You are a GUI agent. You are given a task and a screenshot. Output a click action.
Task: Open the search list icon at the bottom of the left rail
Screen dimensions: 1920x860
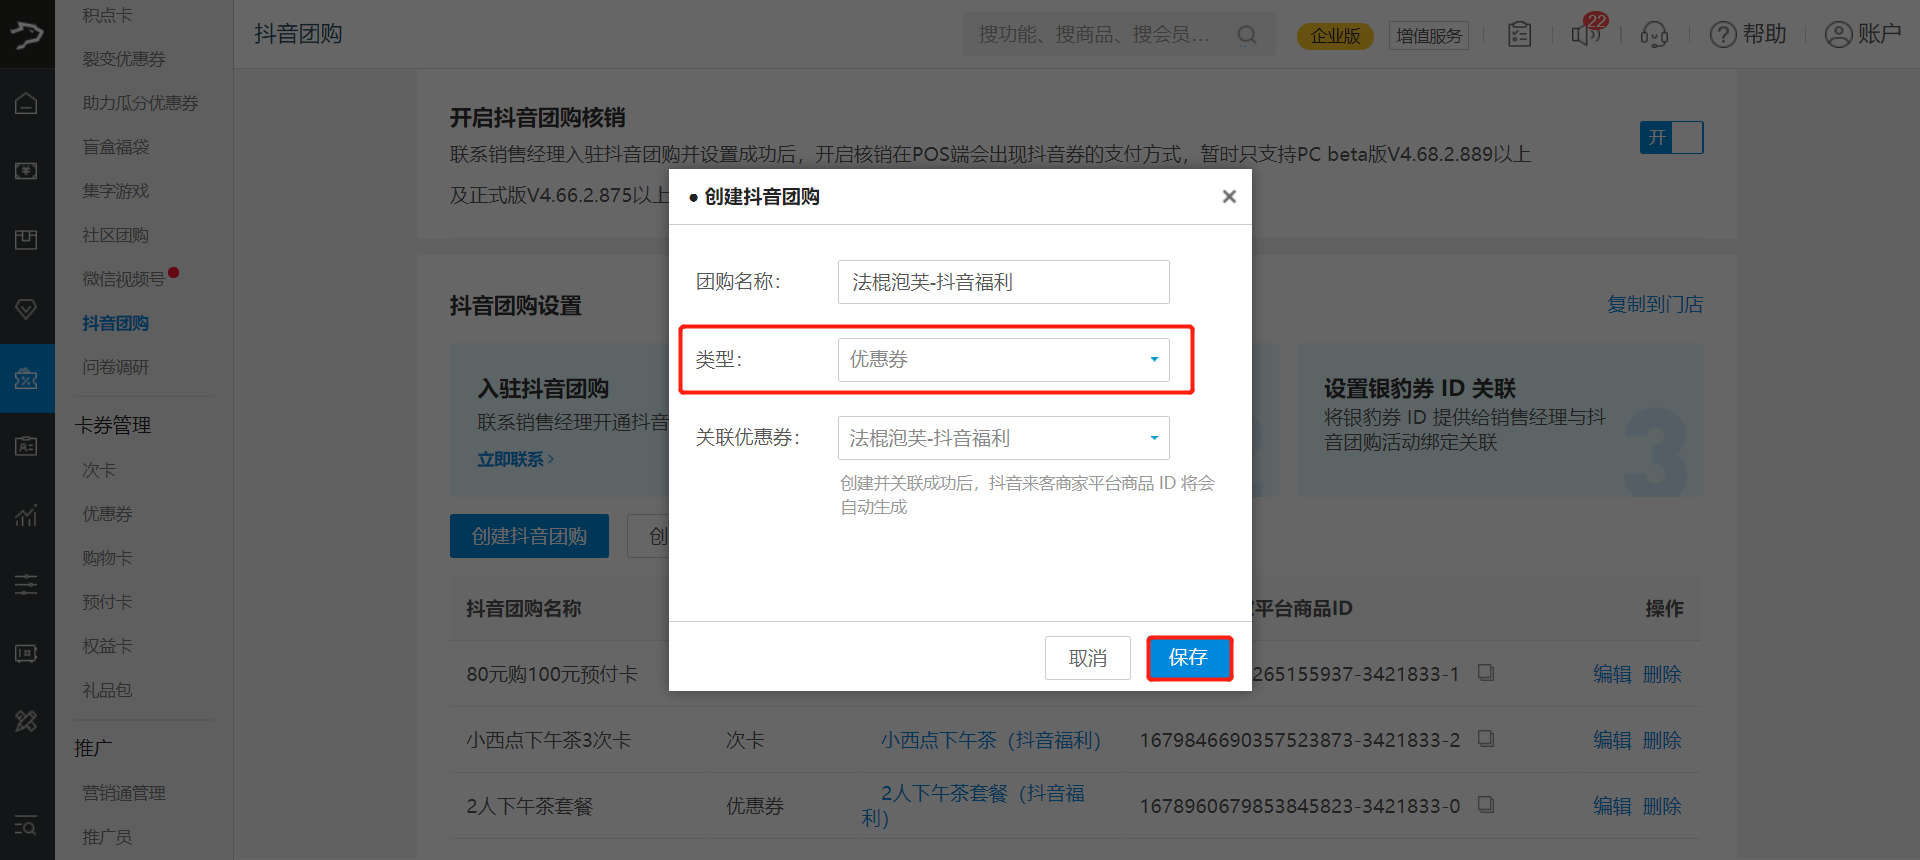point(27,826)
